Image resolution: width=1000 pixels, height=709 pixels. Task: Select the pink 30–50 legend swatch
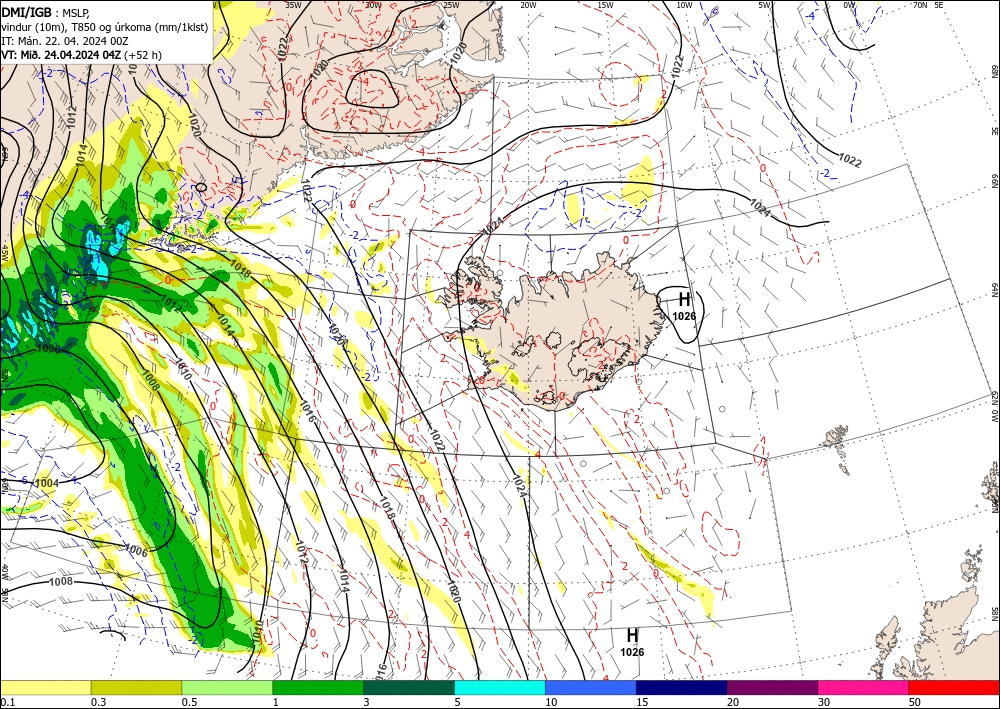click(864, 687)
